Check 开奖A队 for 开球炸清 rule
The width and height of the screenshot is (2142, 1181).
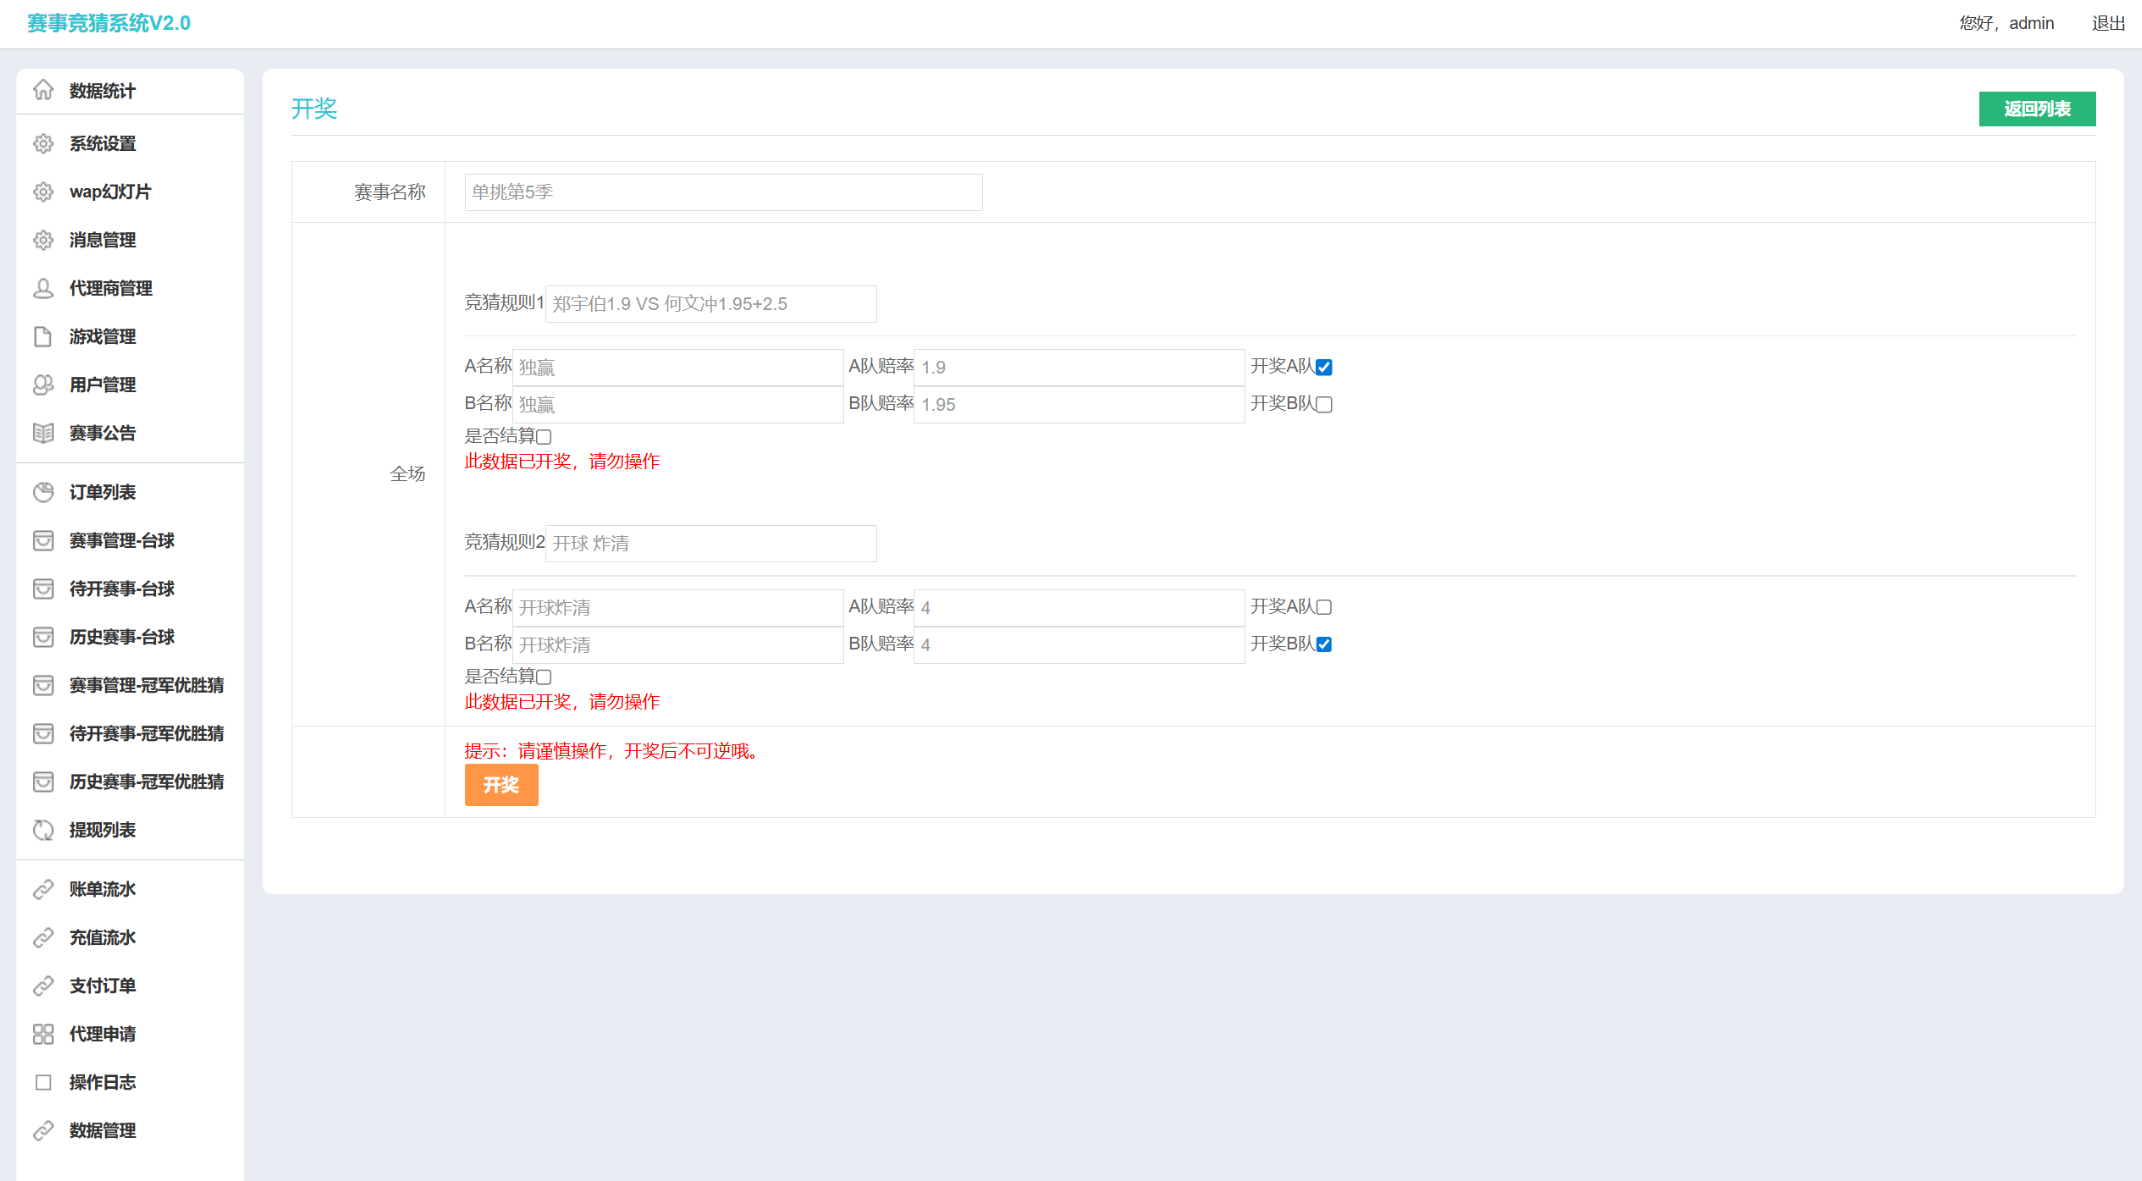[1324, 607]
